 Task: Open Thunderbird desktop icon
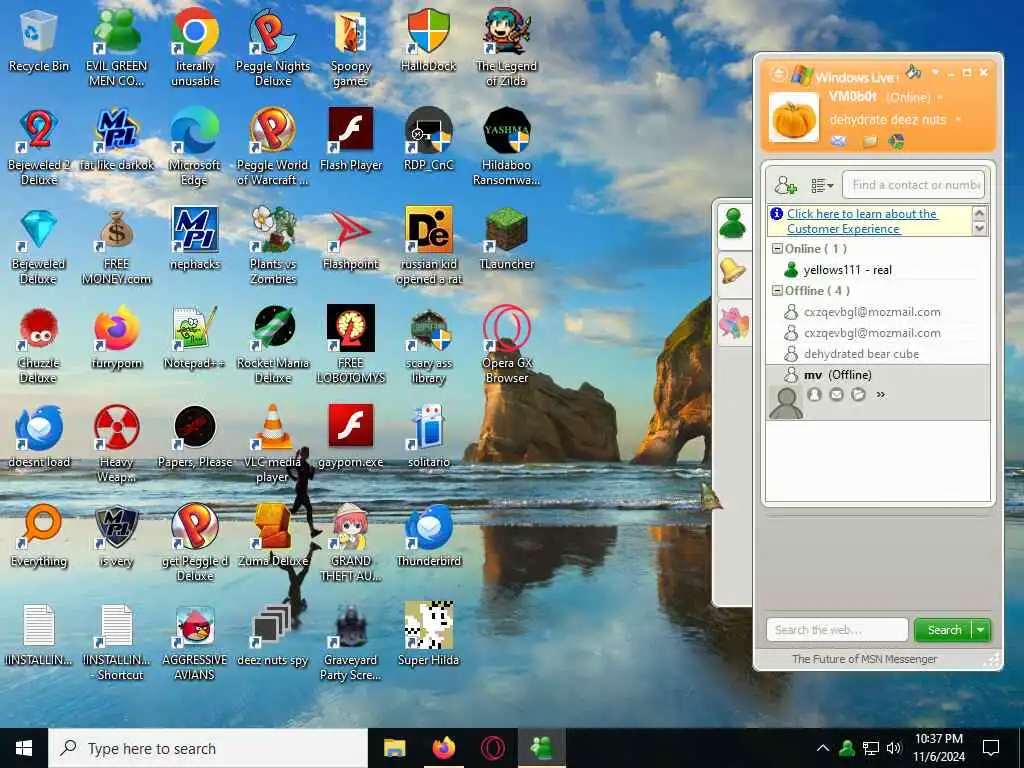coord(428,536)
